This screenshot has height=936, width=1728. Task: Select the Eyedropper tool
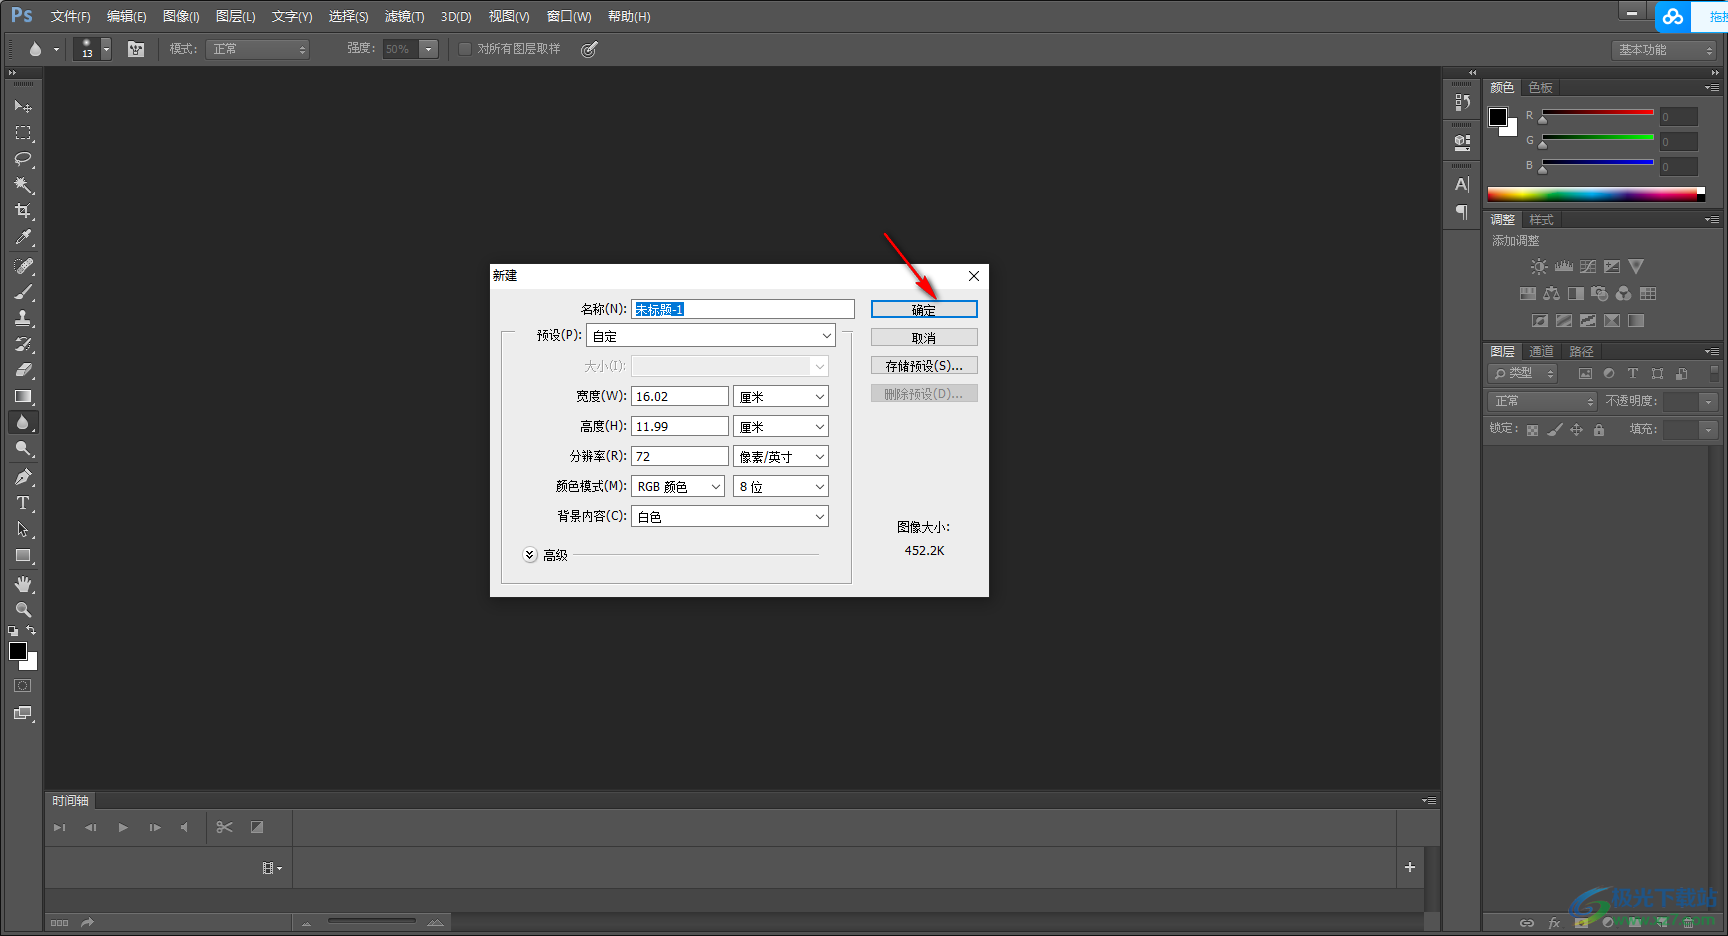coord(23,237)
